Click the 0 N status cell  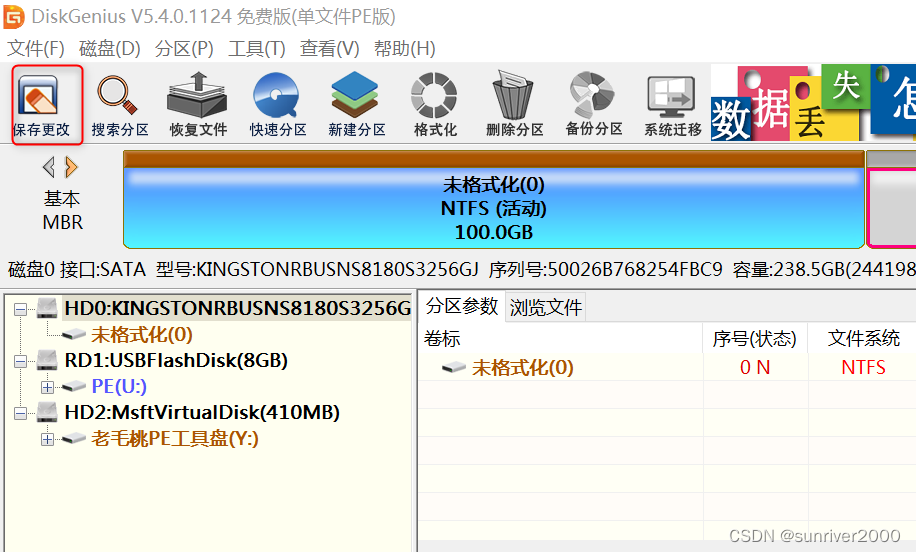[755, 367]
